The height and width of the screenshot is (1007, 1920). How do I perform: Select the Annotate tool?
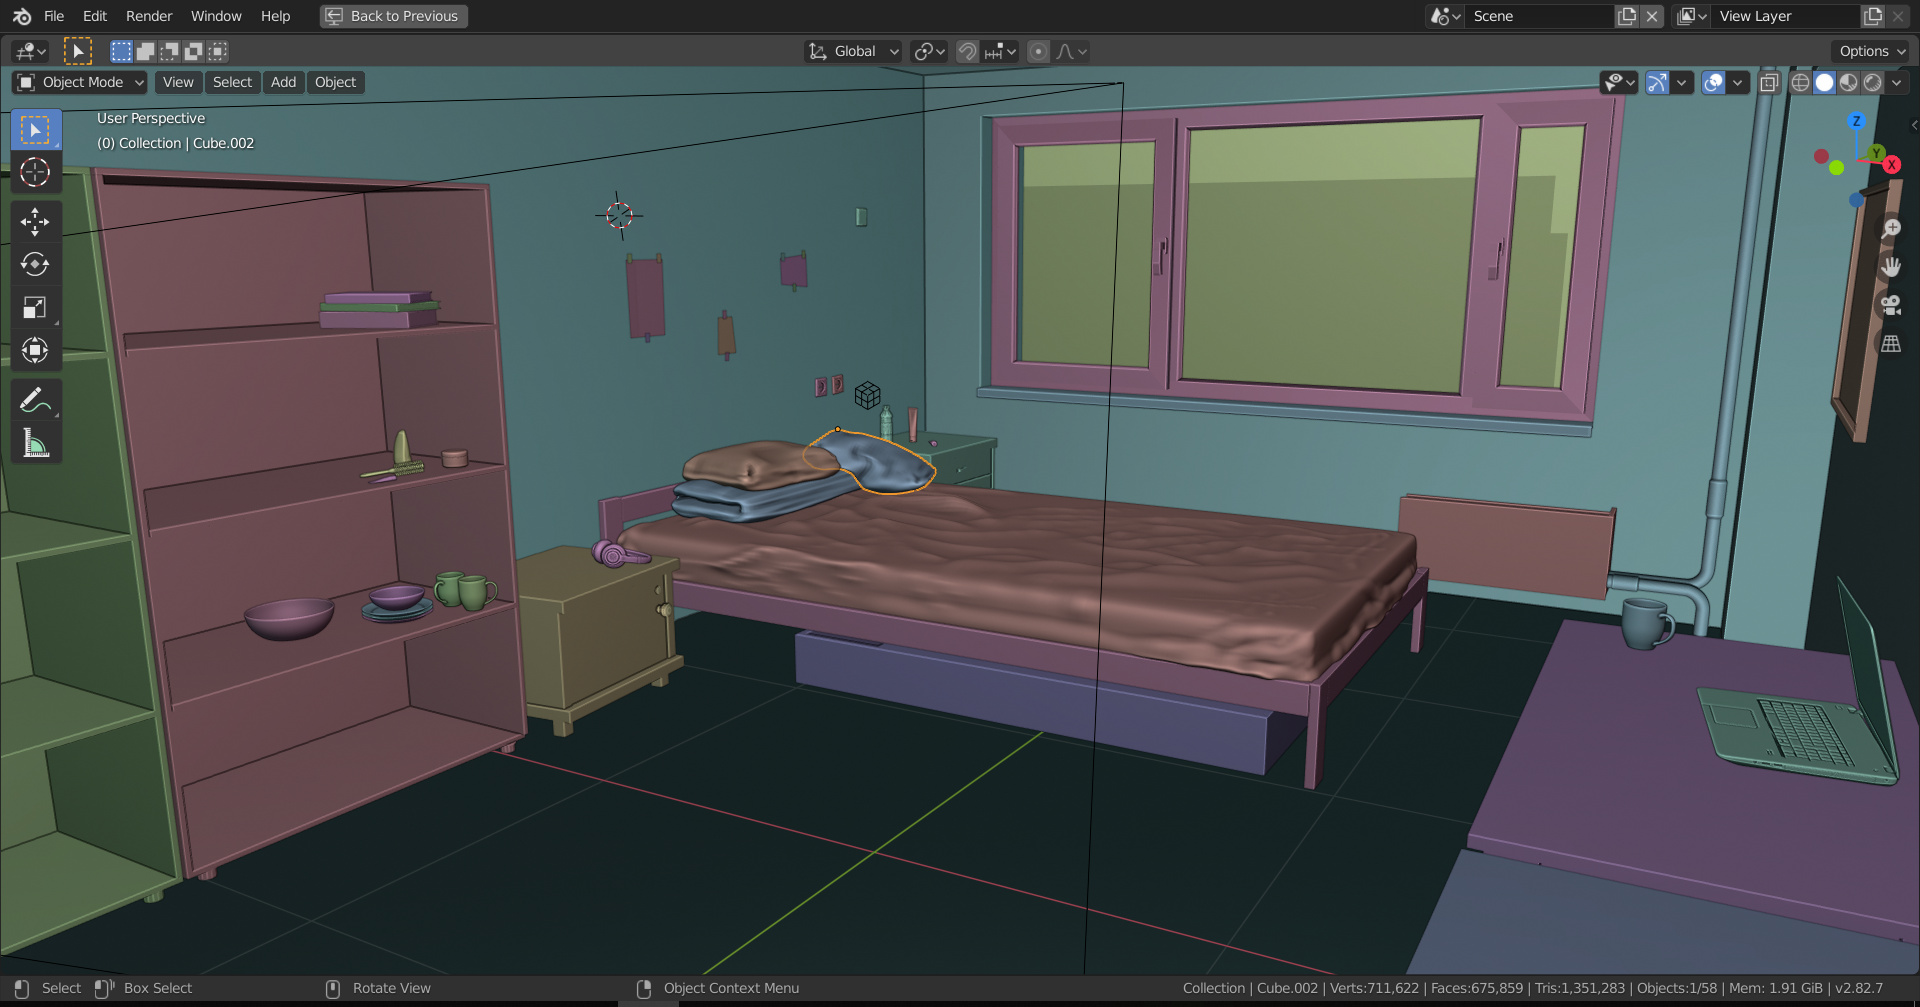(36, 401)
